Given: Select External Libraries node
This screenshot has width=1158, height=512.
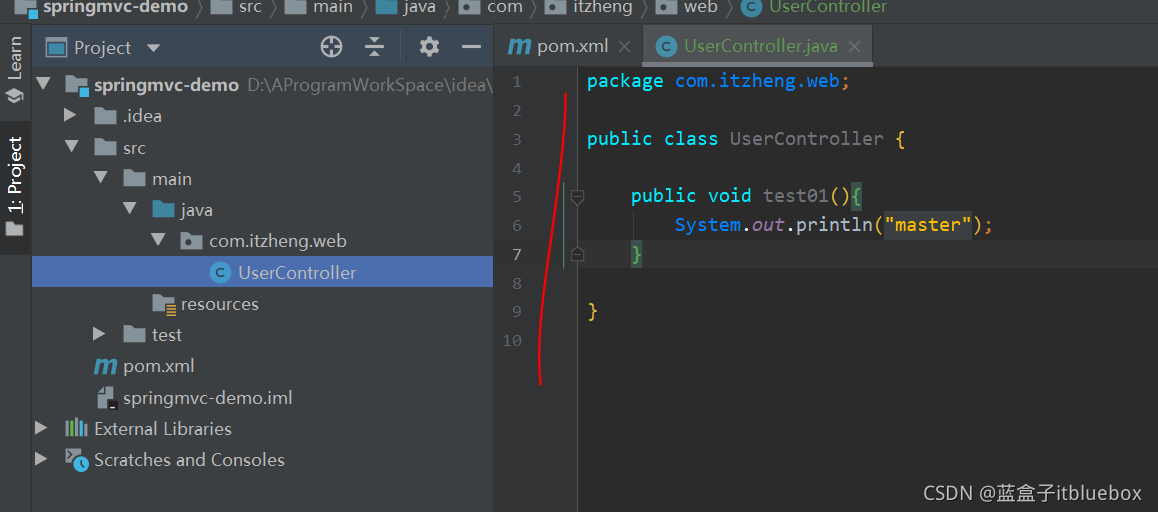Looking at the screenshot, I should click(162, 429).
